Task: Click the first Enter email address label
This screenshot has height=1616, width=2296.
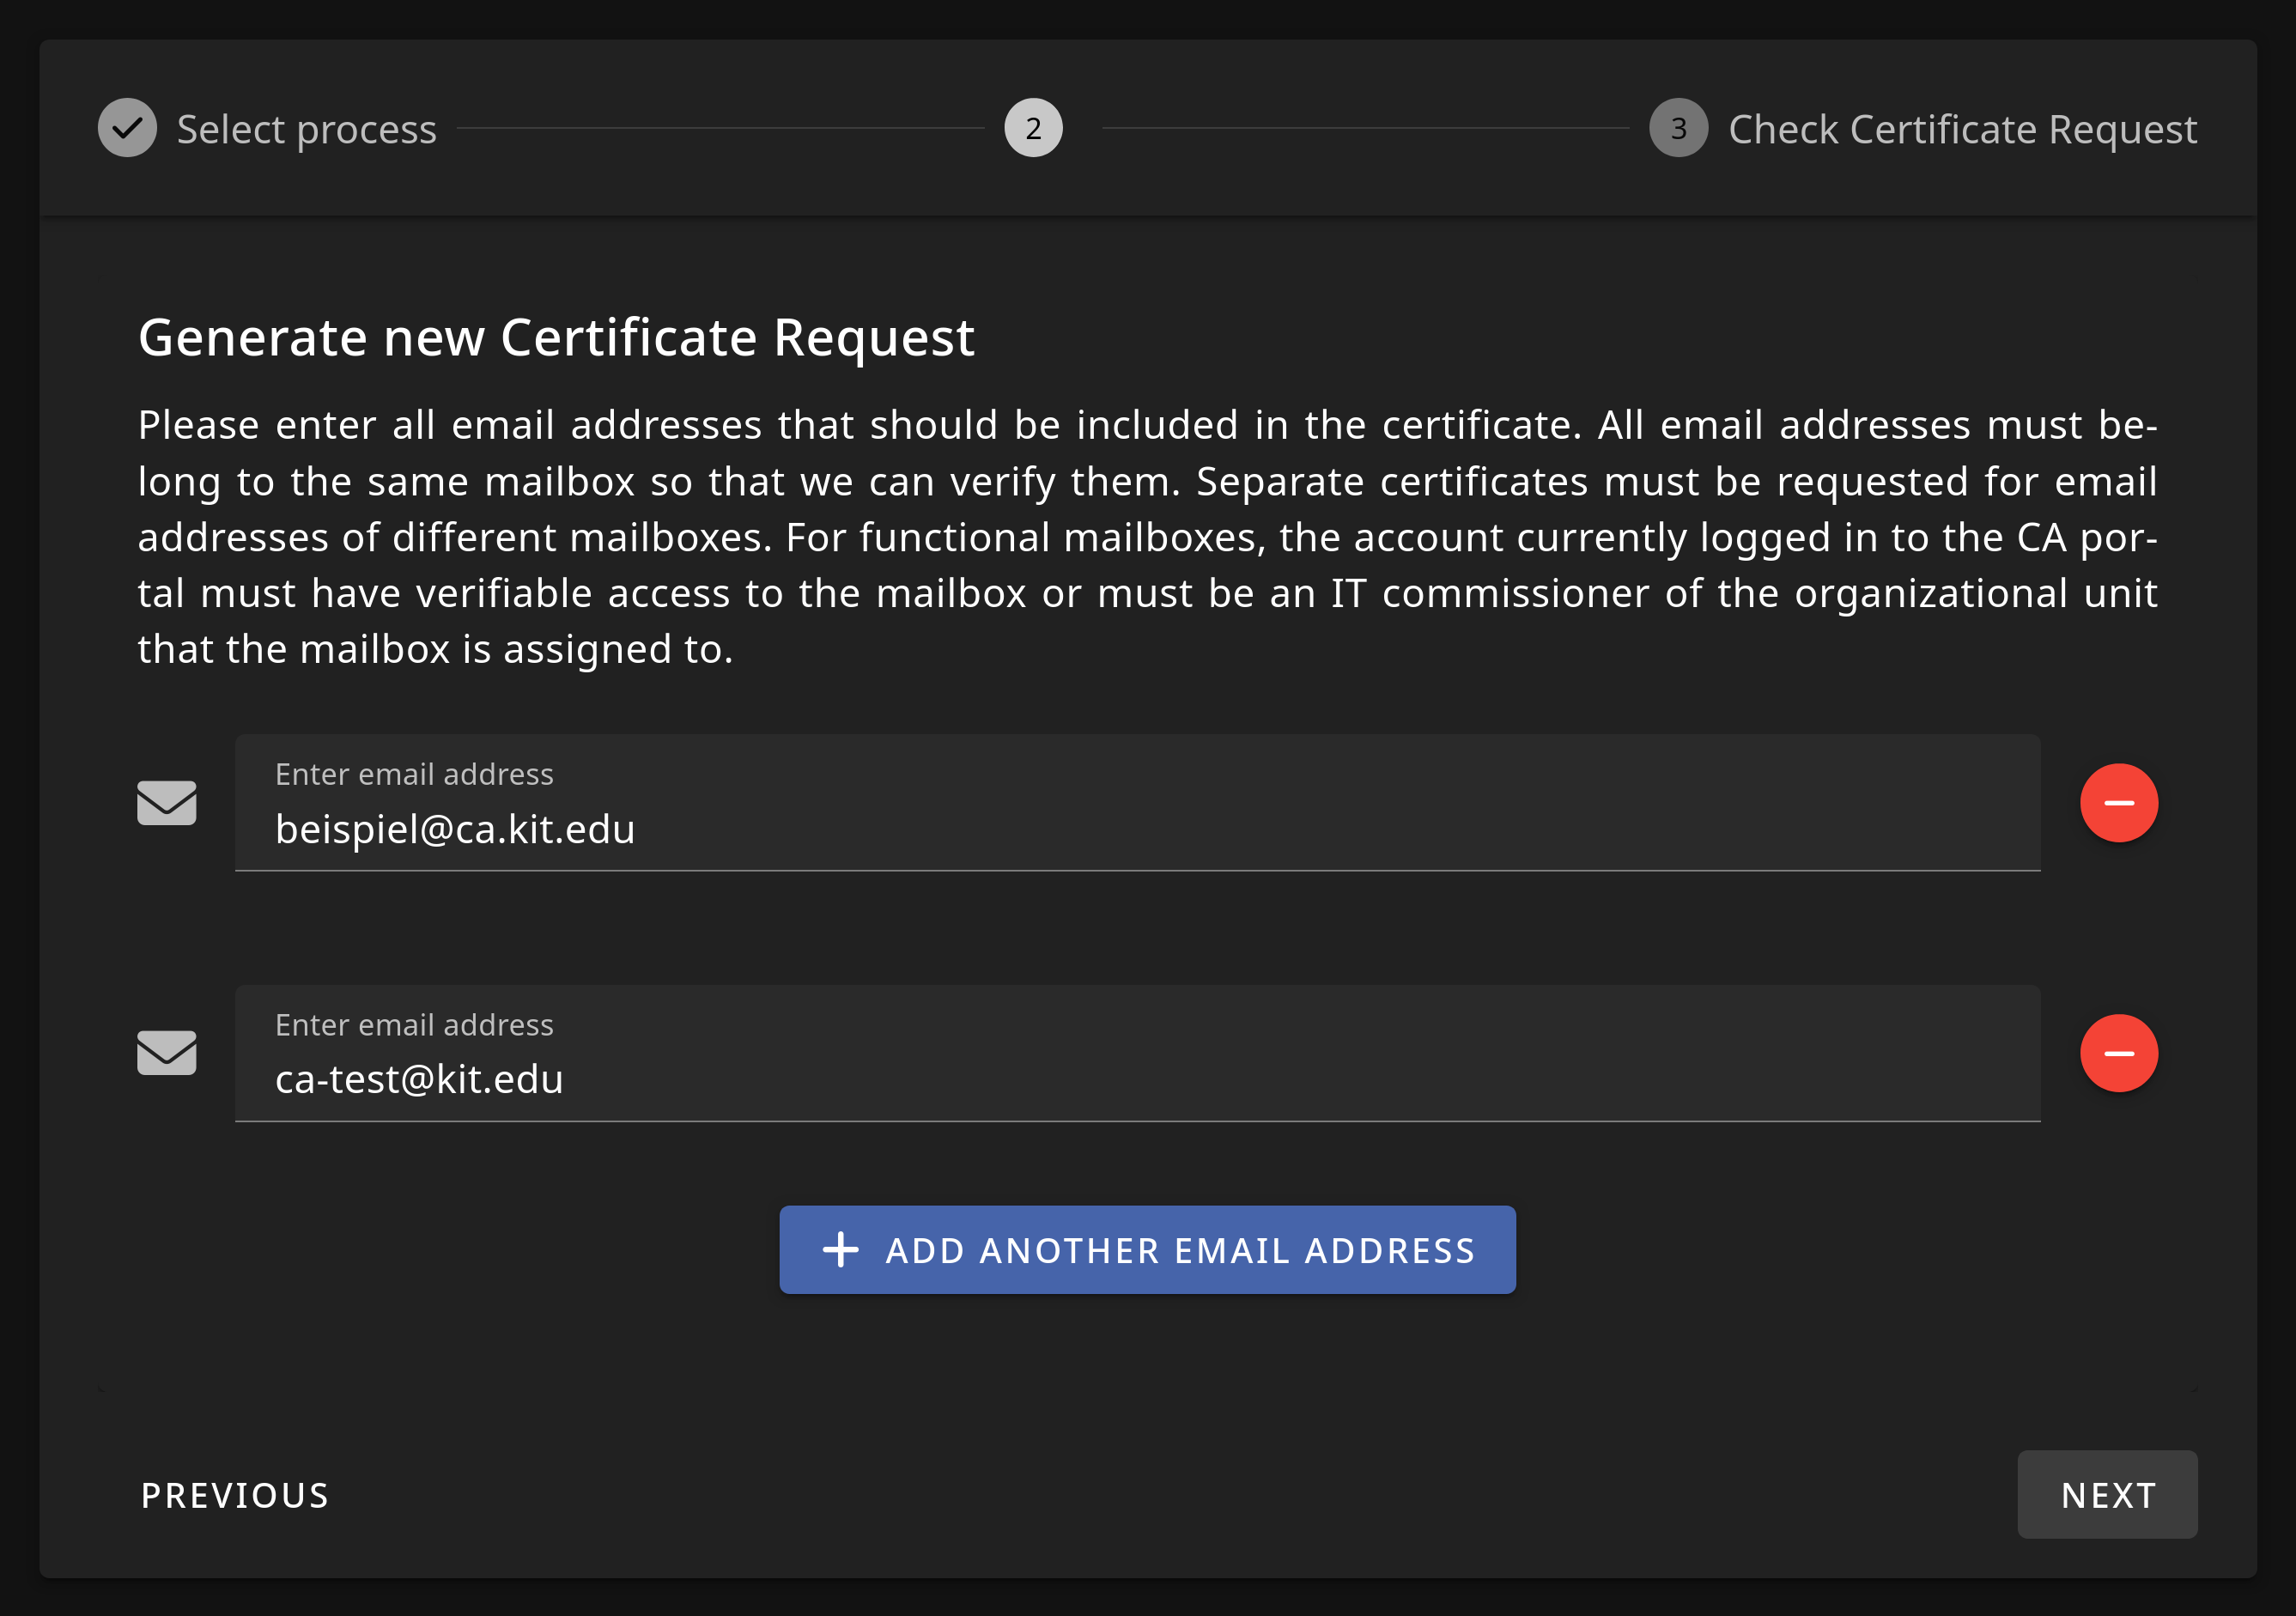Action: click(414, 774)
